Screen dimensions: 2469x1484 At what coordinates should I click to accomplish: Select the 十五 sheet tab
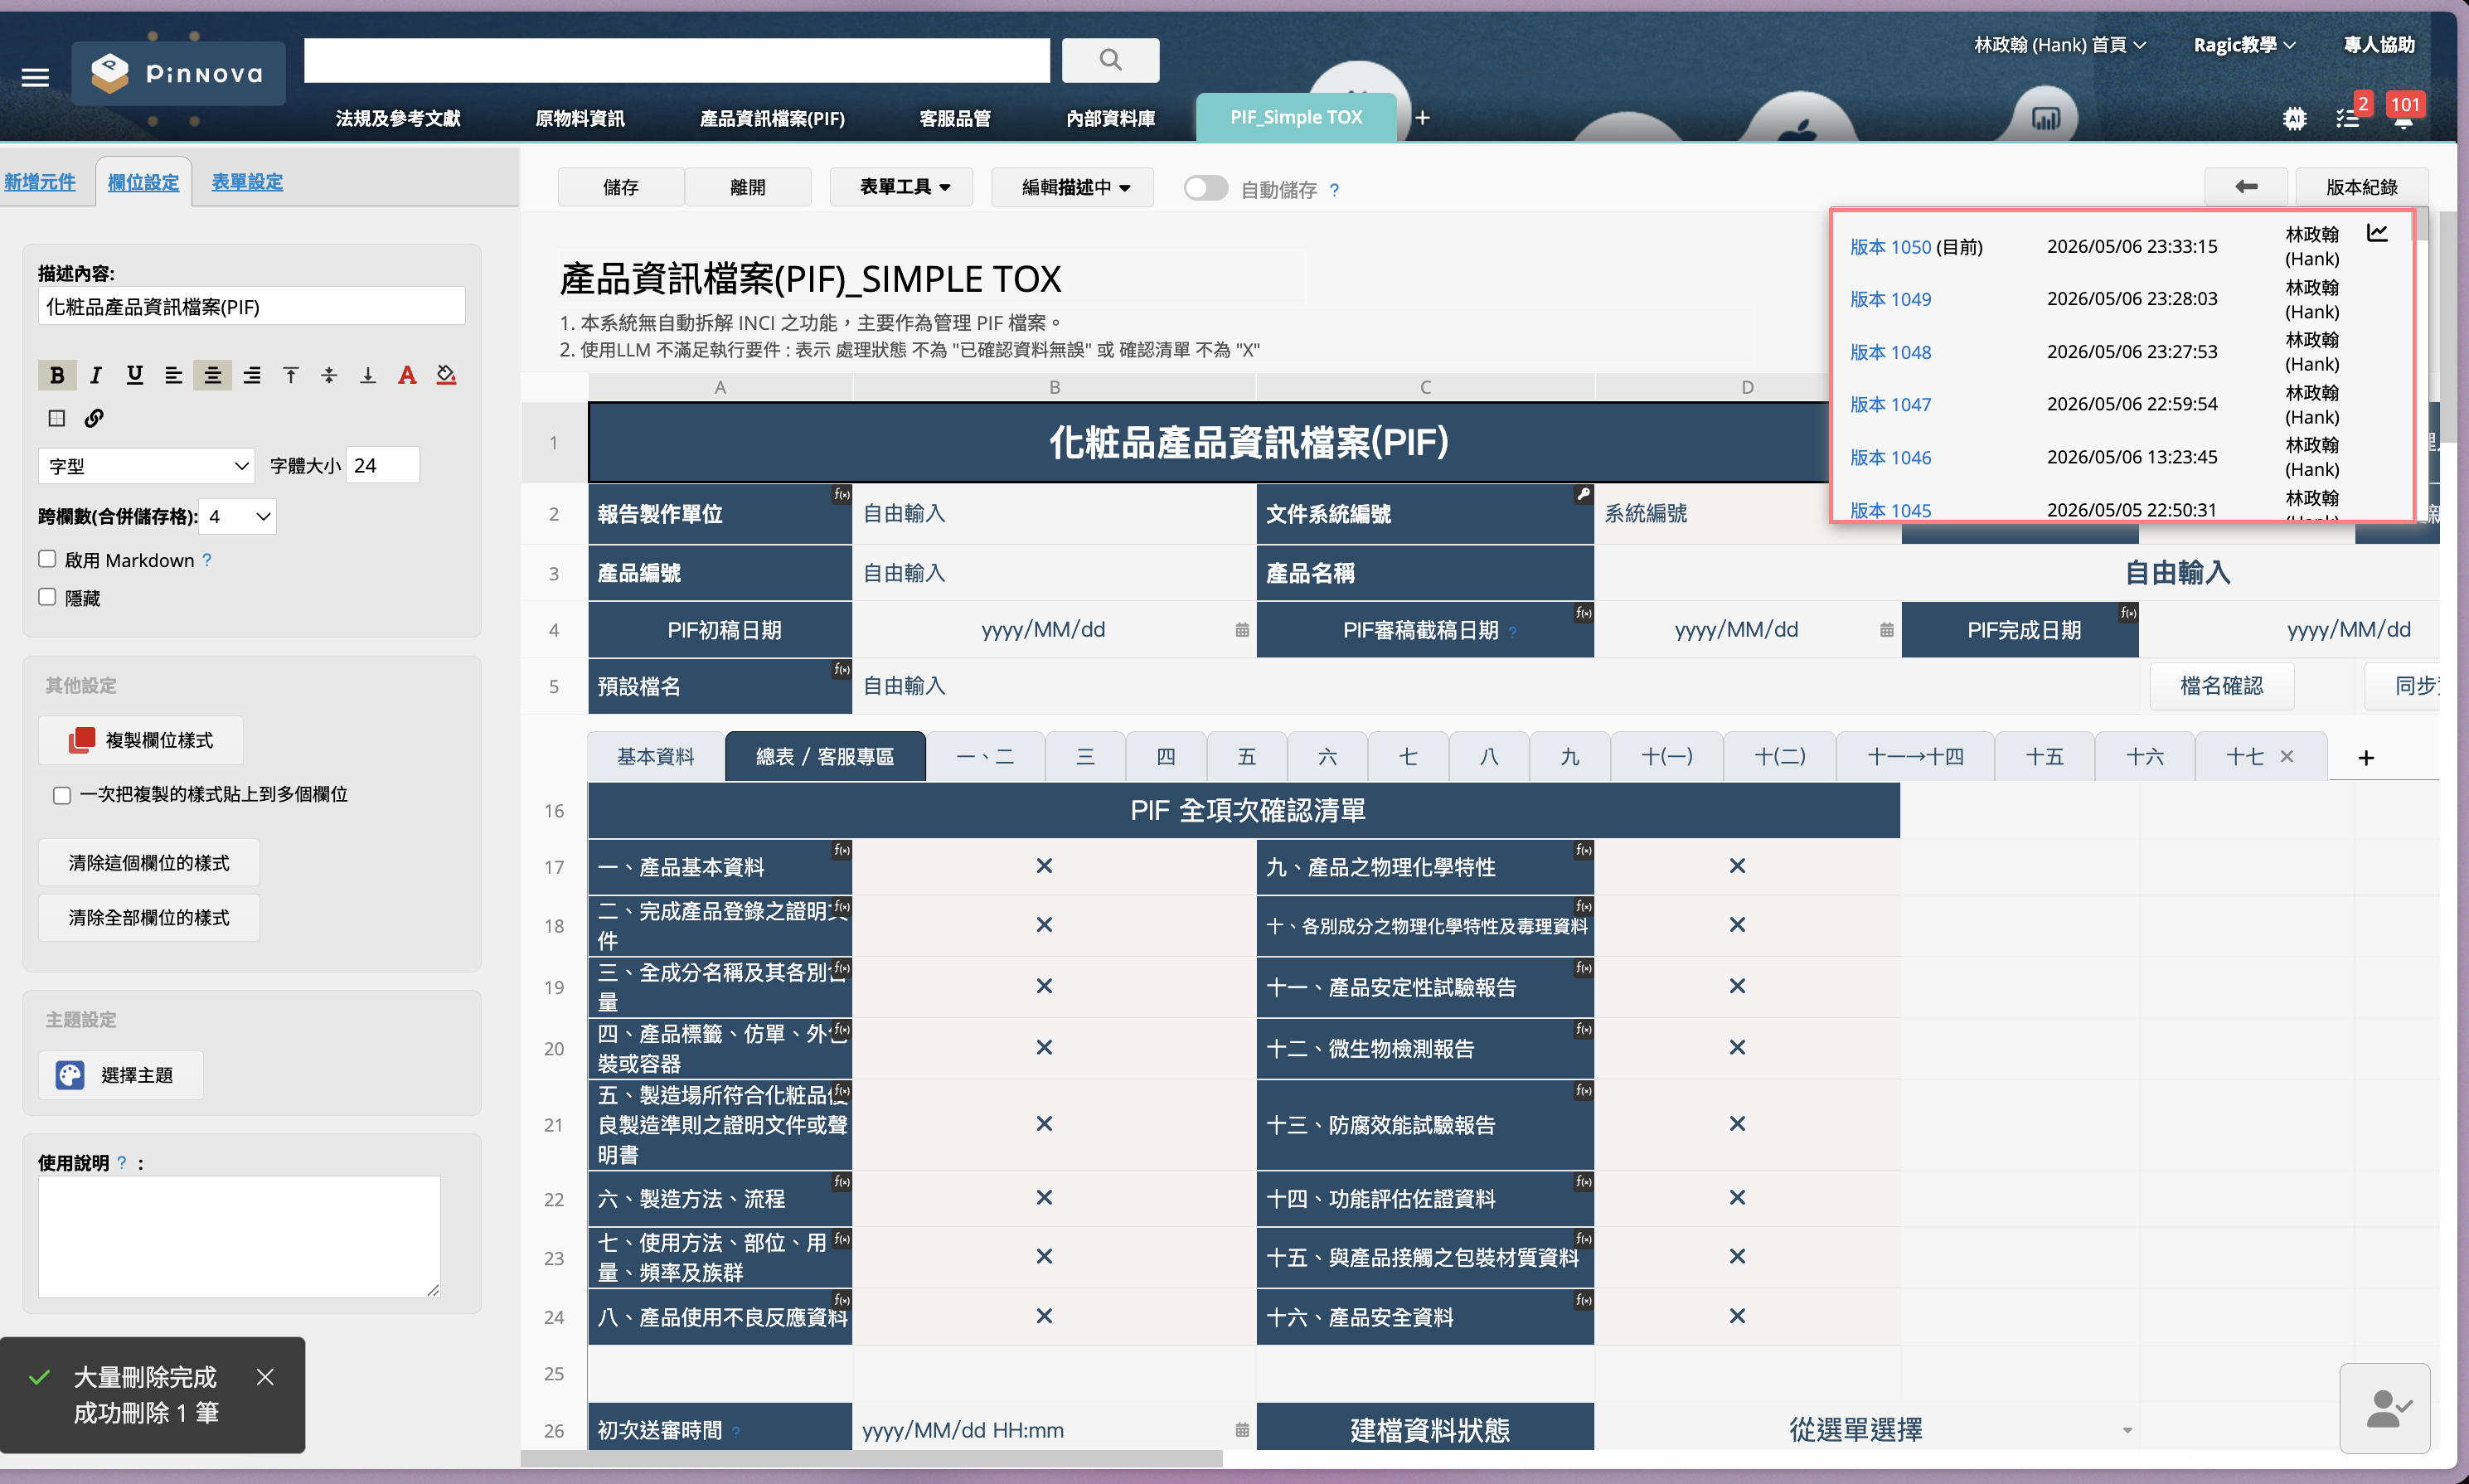[2044, 757]
